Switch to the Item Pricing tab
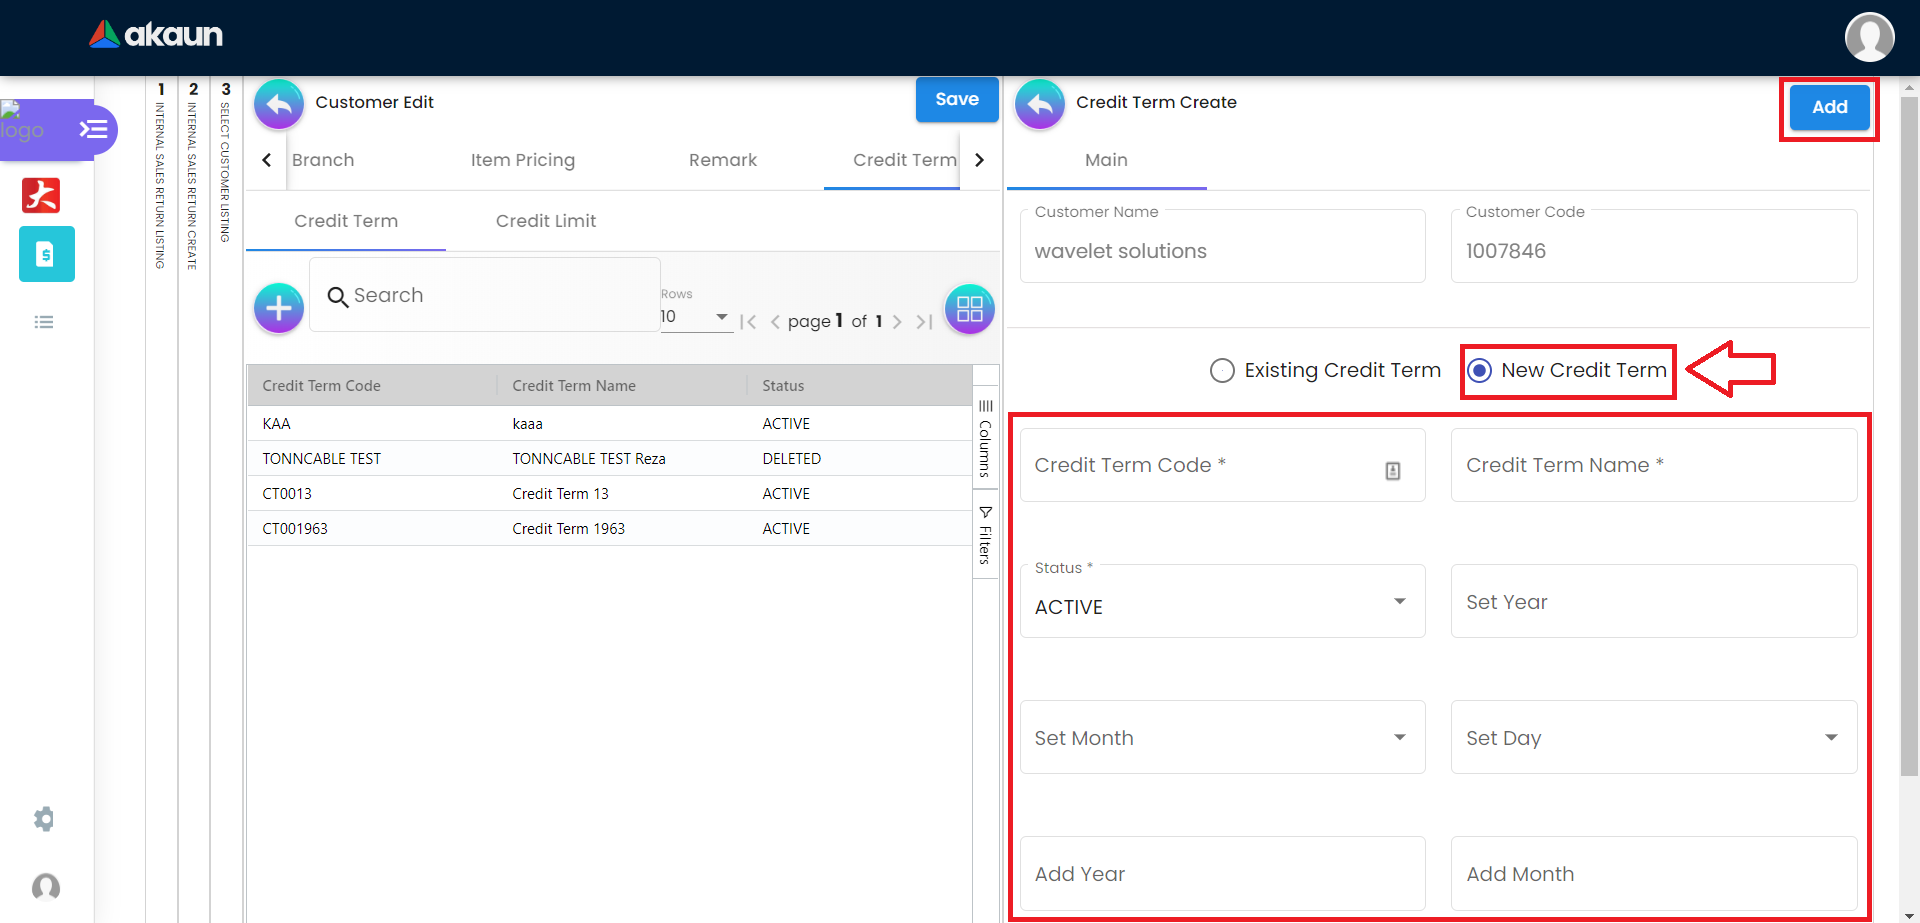The height and width of the screenshot is (923, 1920). tap(522, 160)
